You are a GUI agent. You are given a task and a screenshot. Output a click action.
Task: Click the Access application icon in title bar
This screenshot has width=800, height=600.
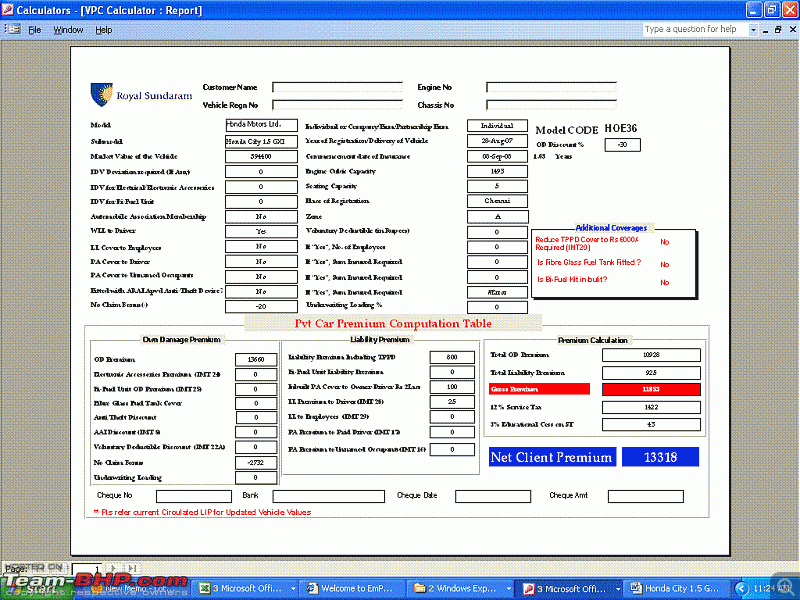(8, 10)
